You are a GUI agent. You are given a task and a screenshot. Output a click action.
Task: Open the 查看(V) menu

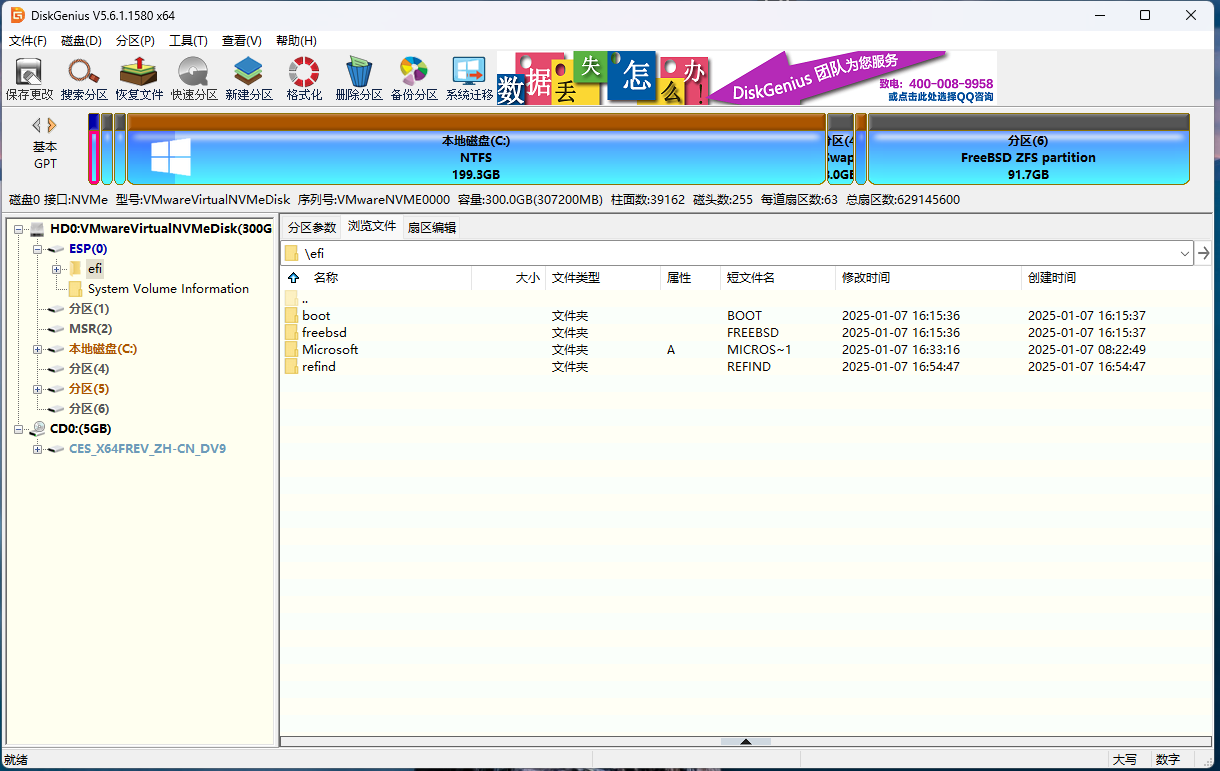tap(241, 41)
